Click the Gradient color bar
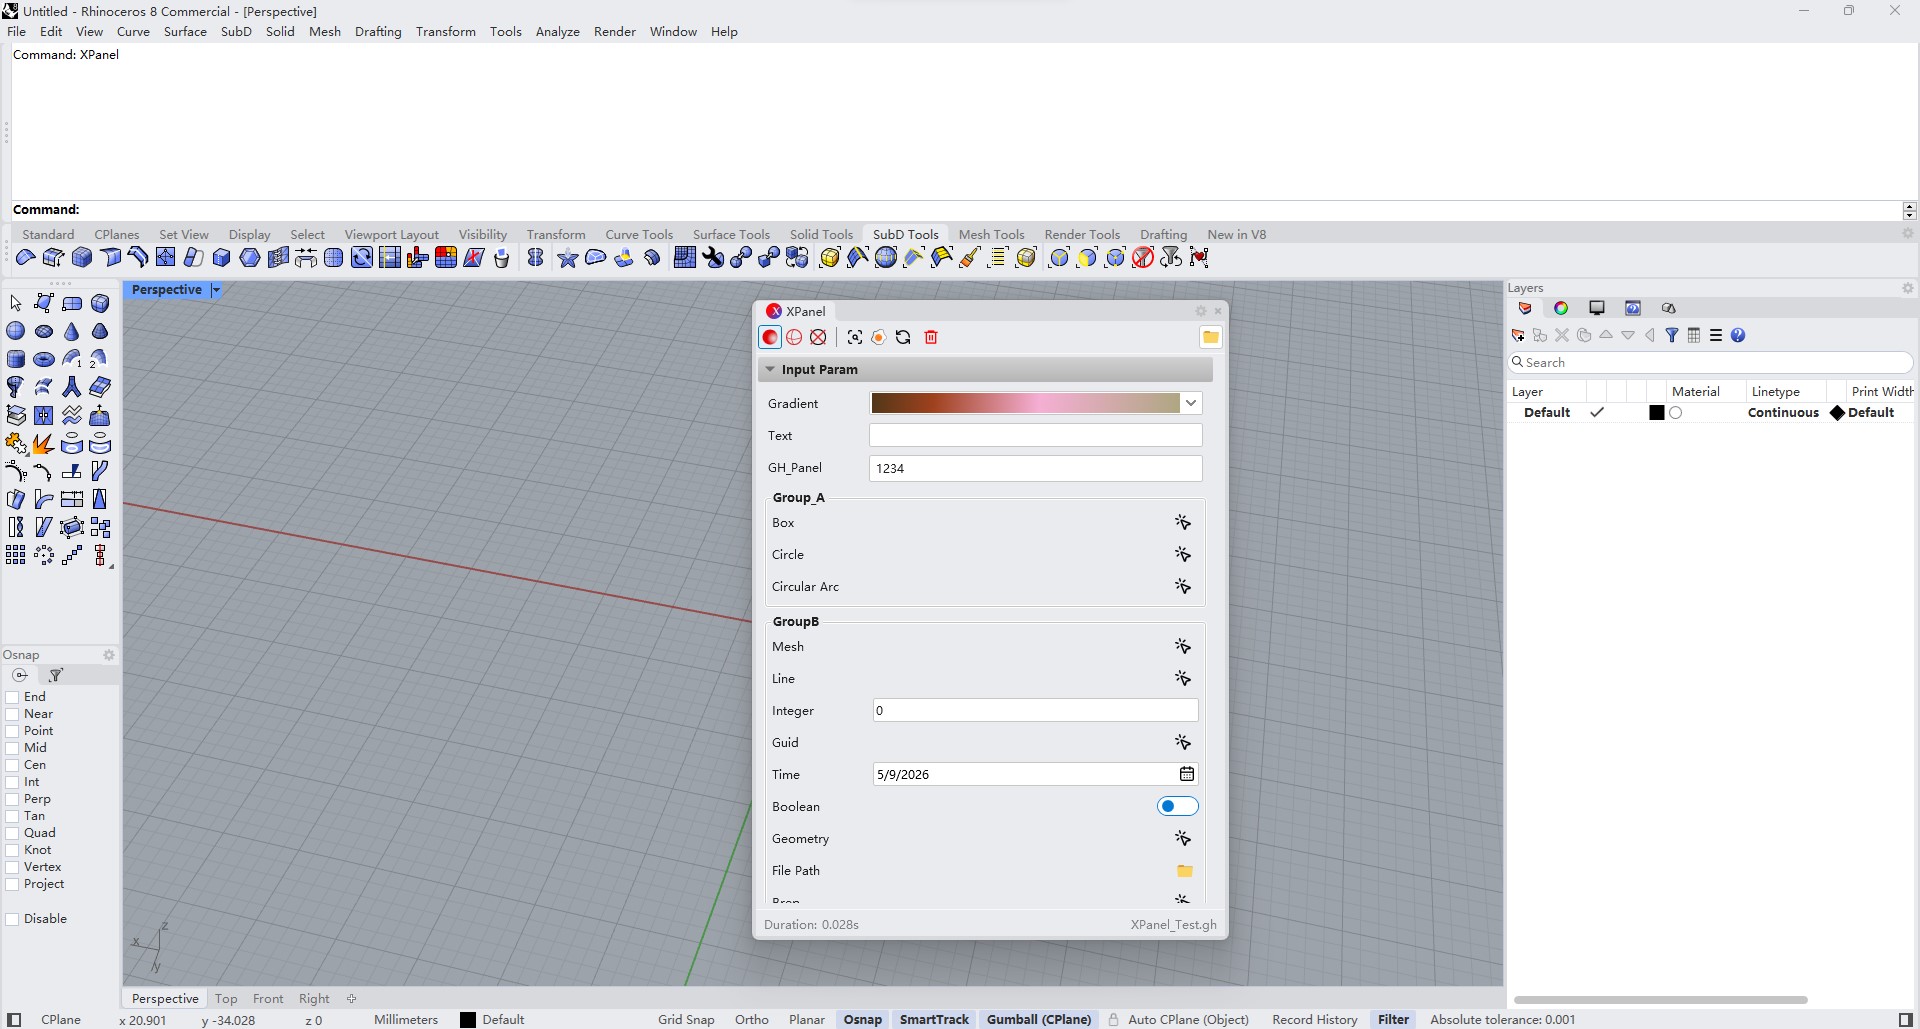1920x1029 pixels. pyautogui.click(x=1025, y=403)
